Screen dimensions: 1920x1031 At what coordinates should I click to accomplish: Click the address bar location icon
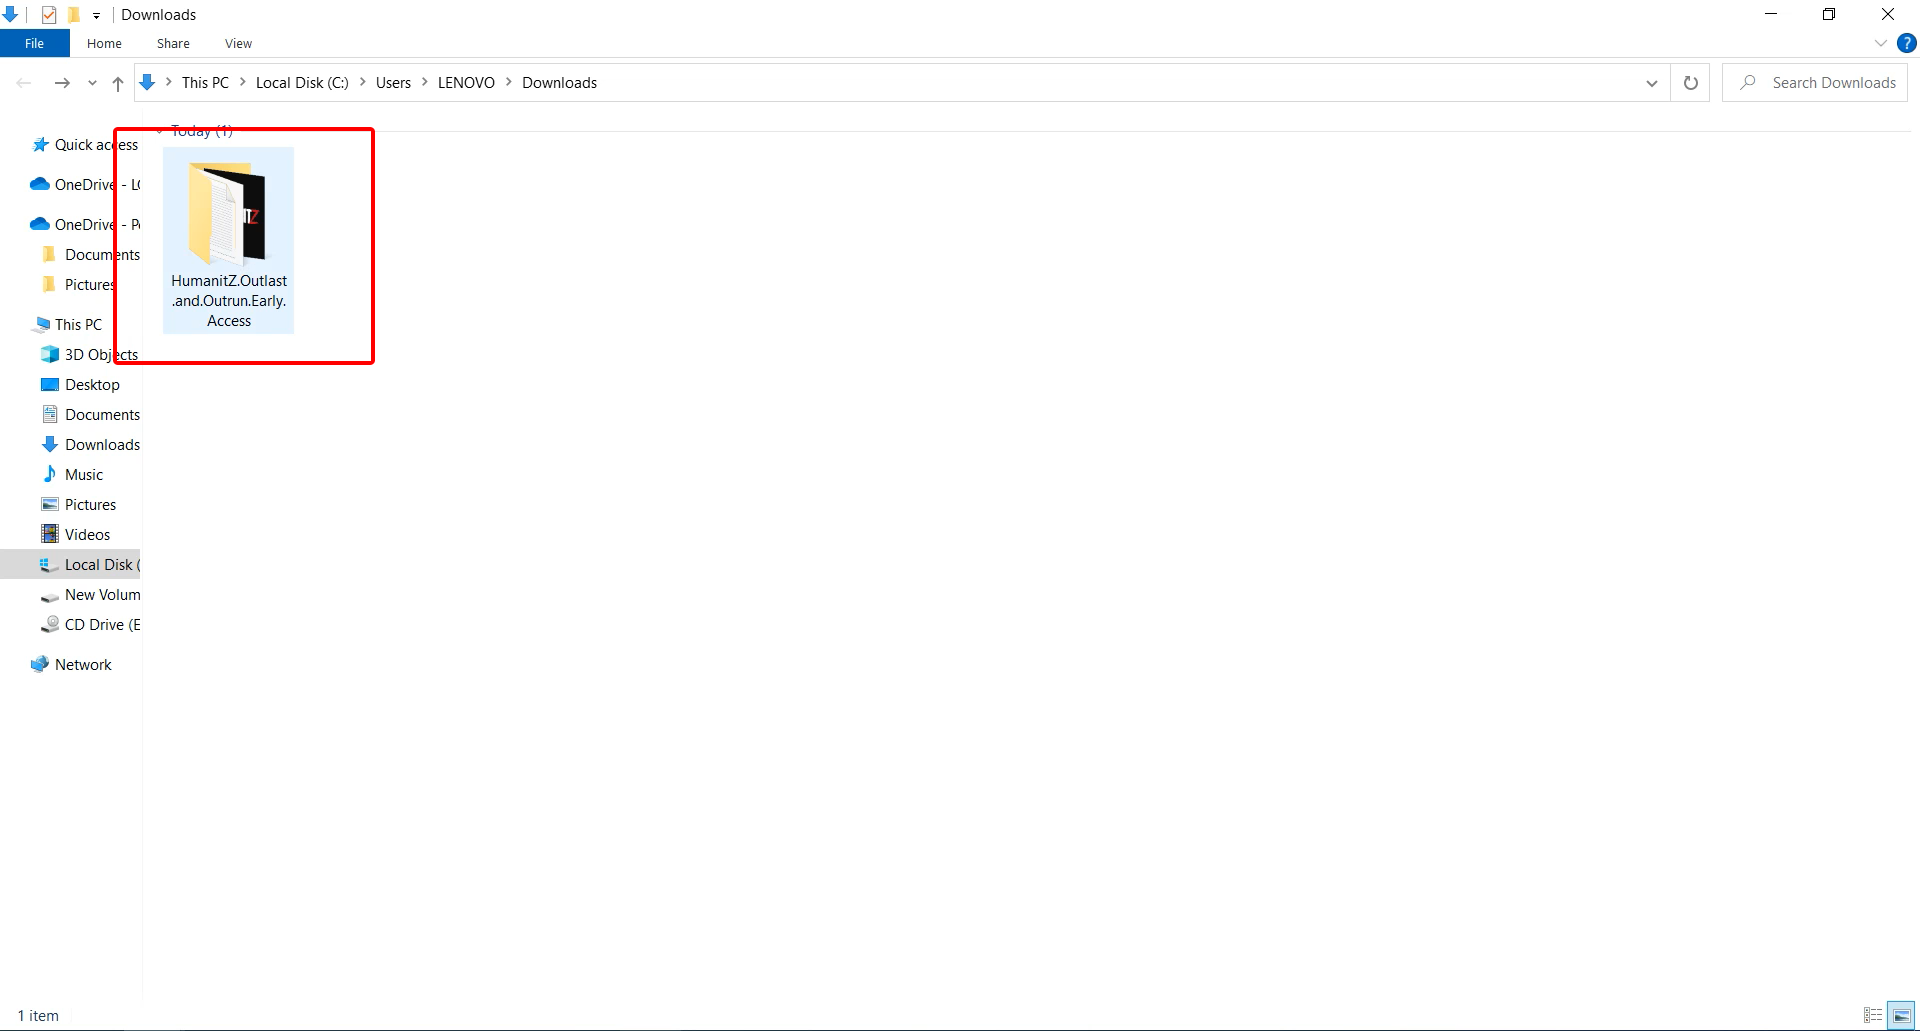148,83
